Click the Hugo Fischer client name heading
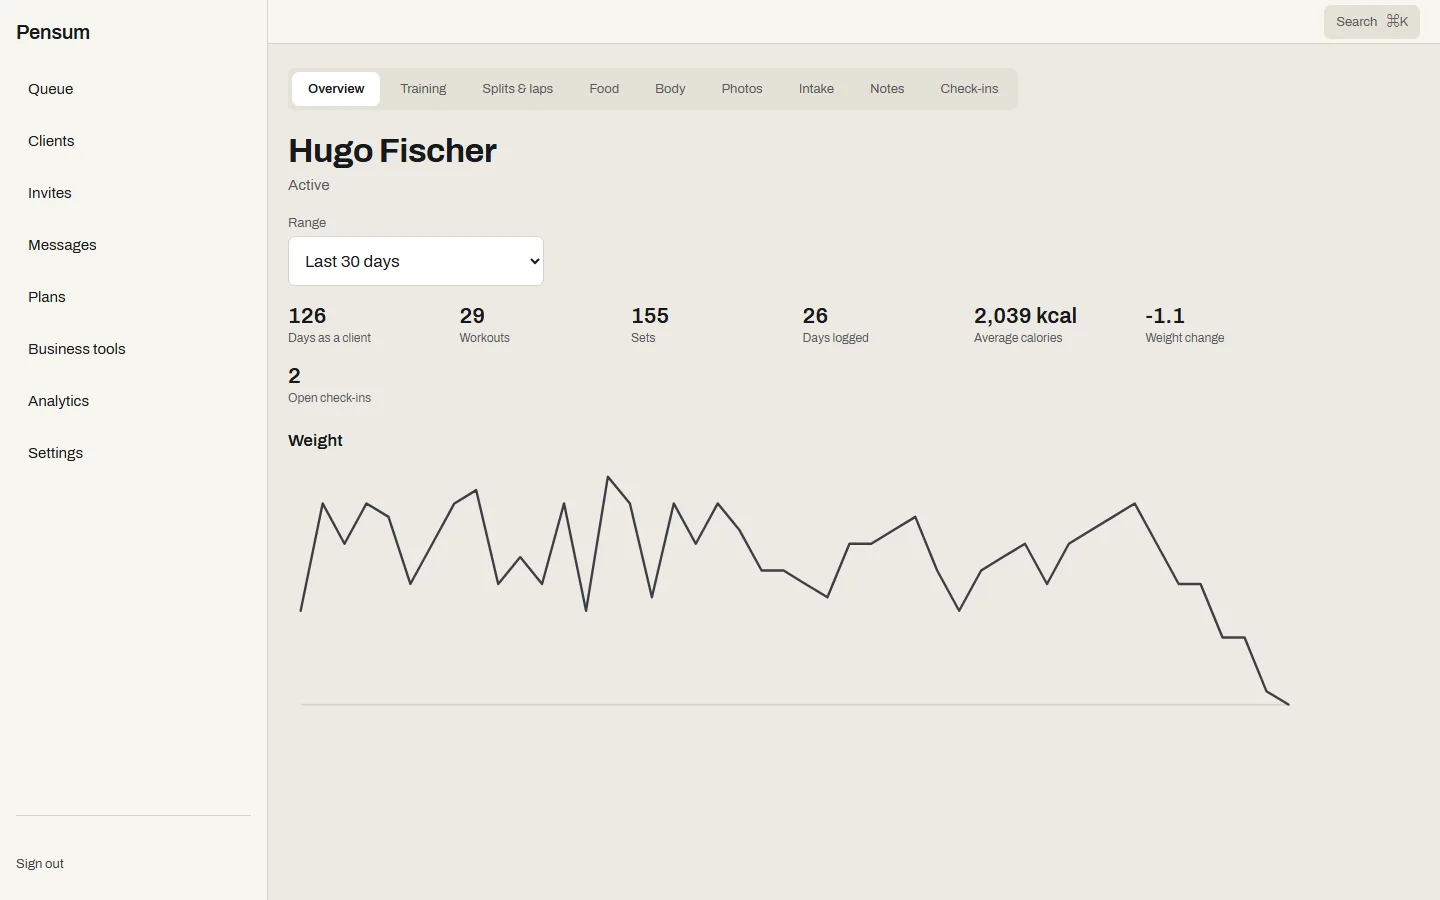1440x900 pixels. click(x=392, y=151)
